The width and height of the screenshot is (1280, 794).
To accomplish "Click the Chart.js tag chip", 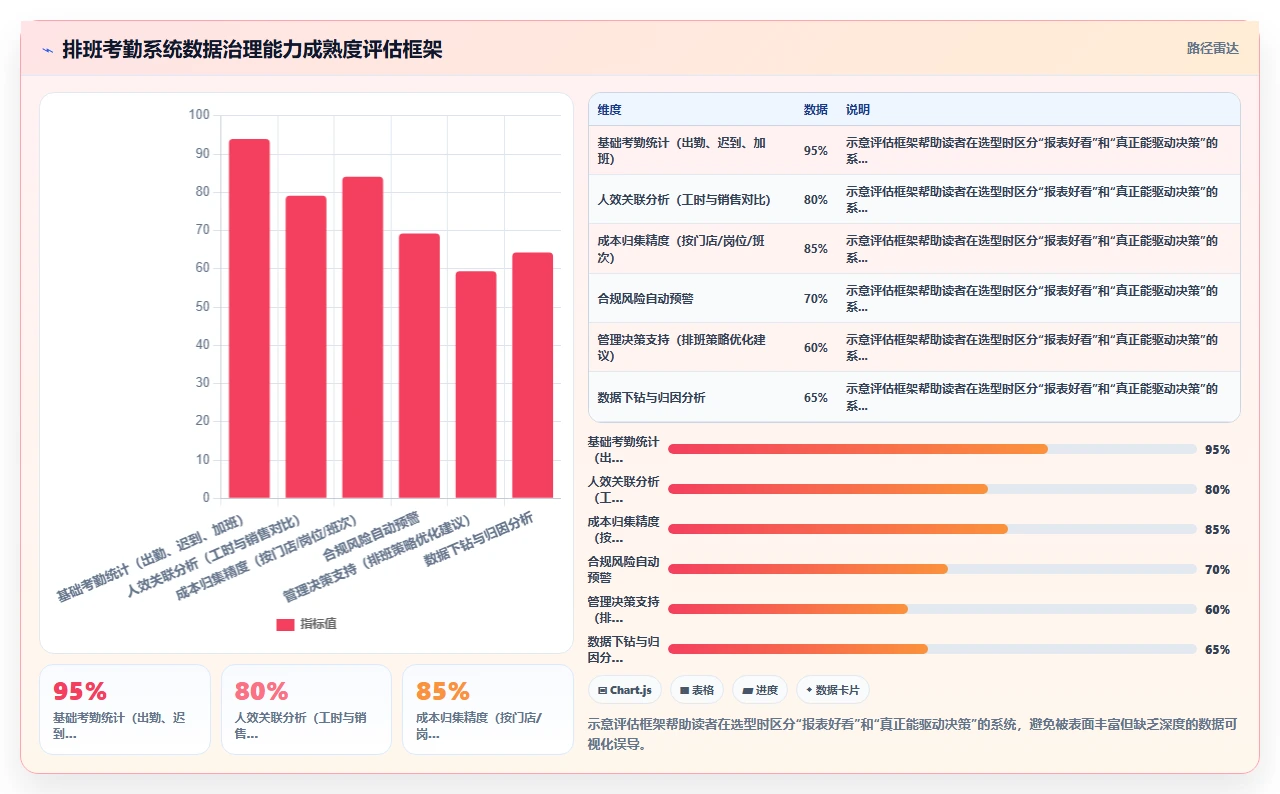I will pyautogui.click(x=625, y=690).
